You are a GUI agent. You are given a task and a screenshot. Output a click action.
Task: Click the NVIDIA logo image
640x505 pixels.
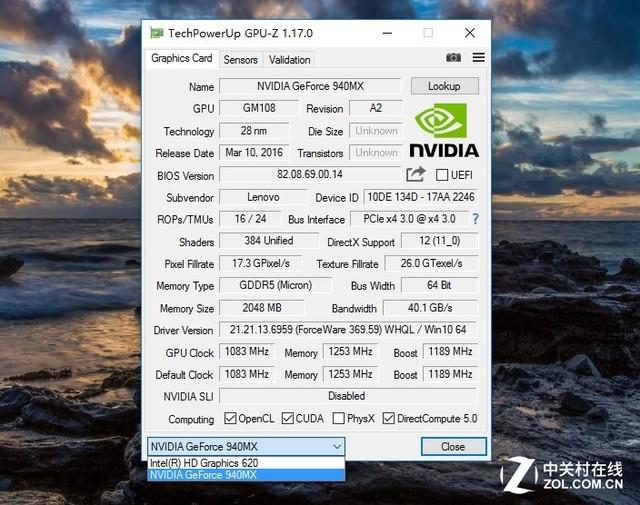point(444,130)
